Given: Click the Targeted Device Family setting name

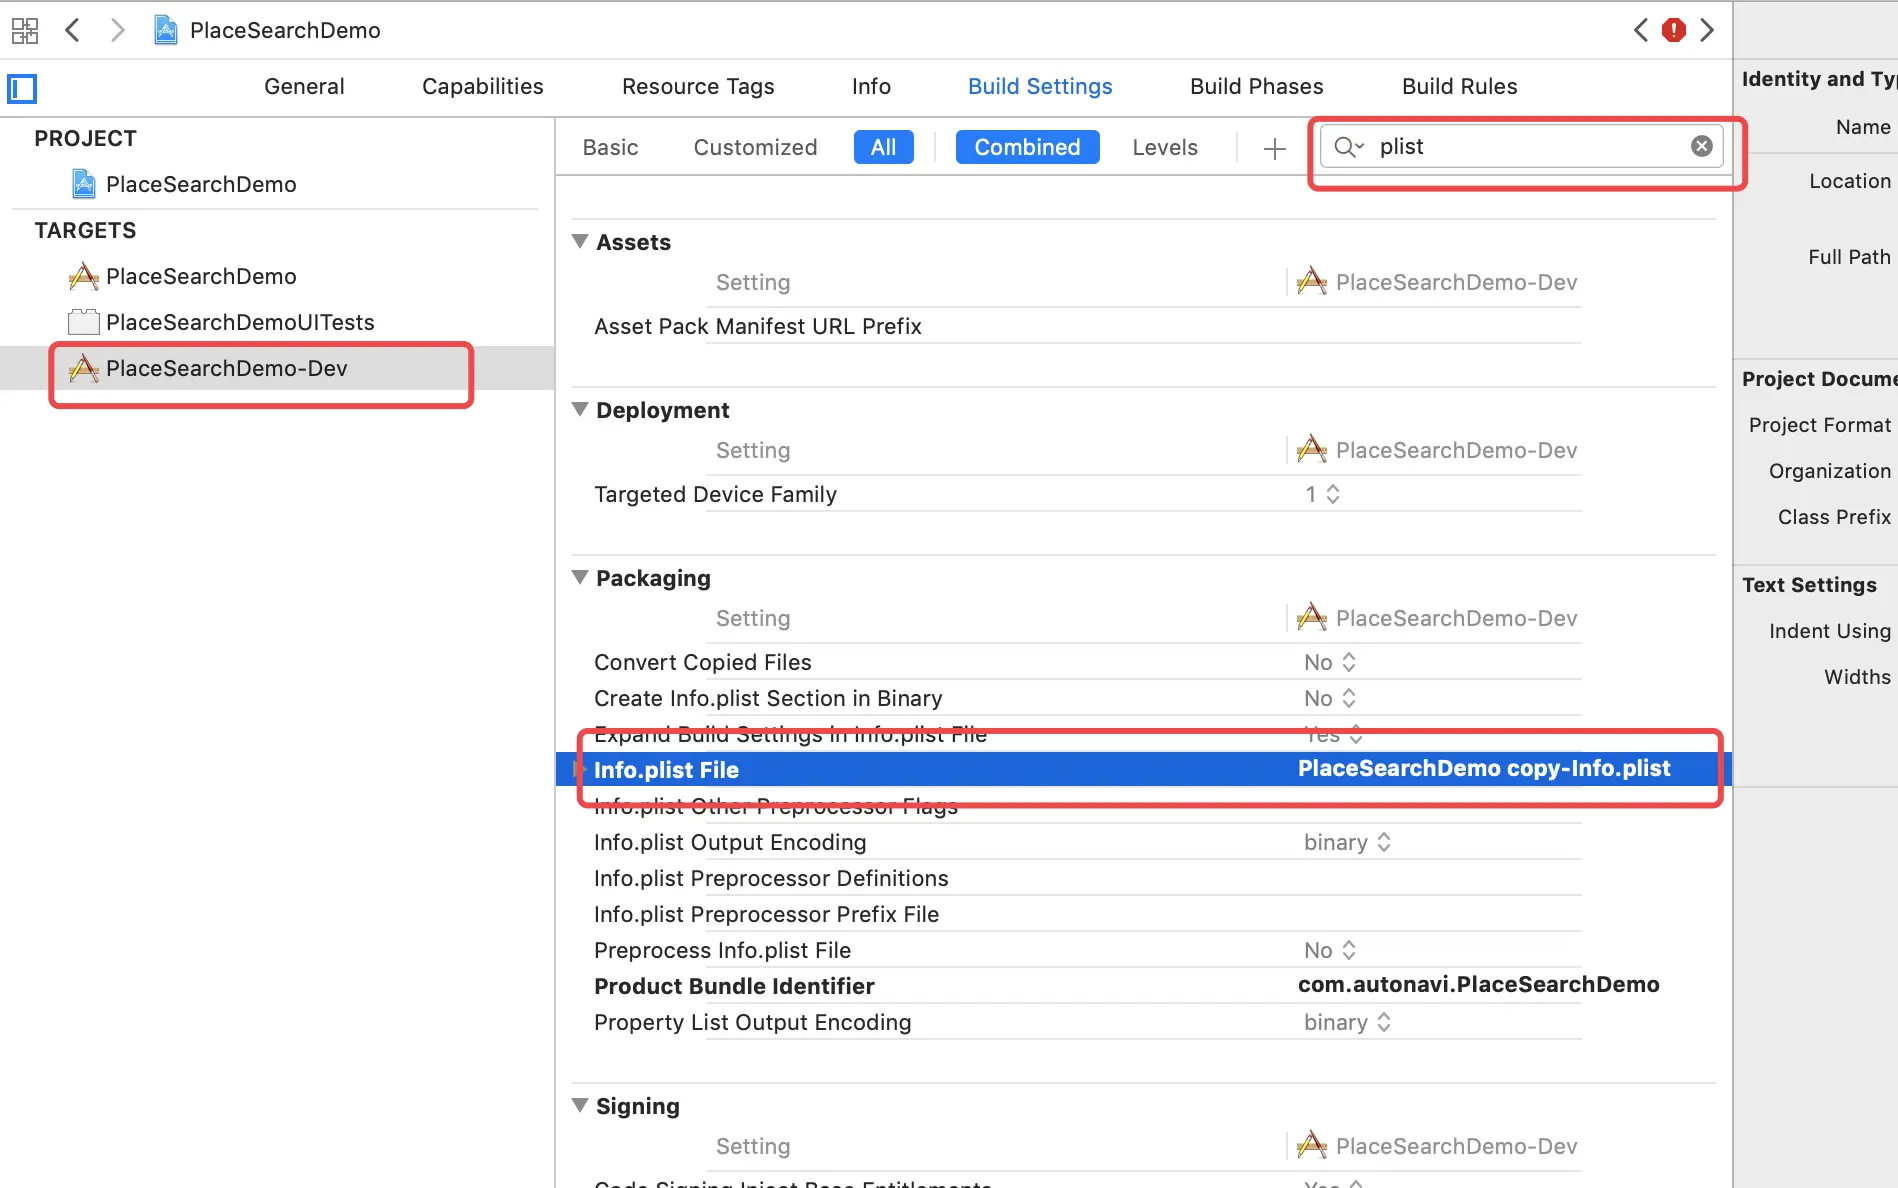Looking at the screenshot, I should [x=715, y=495].
